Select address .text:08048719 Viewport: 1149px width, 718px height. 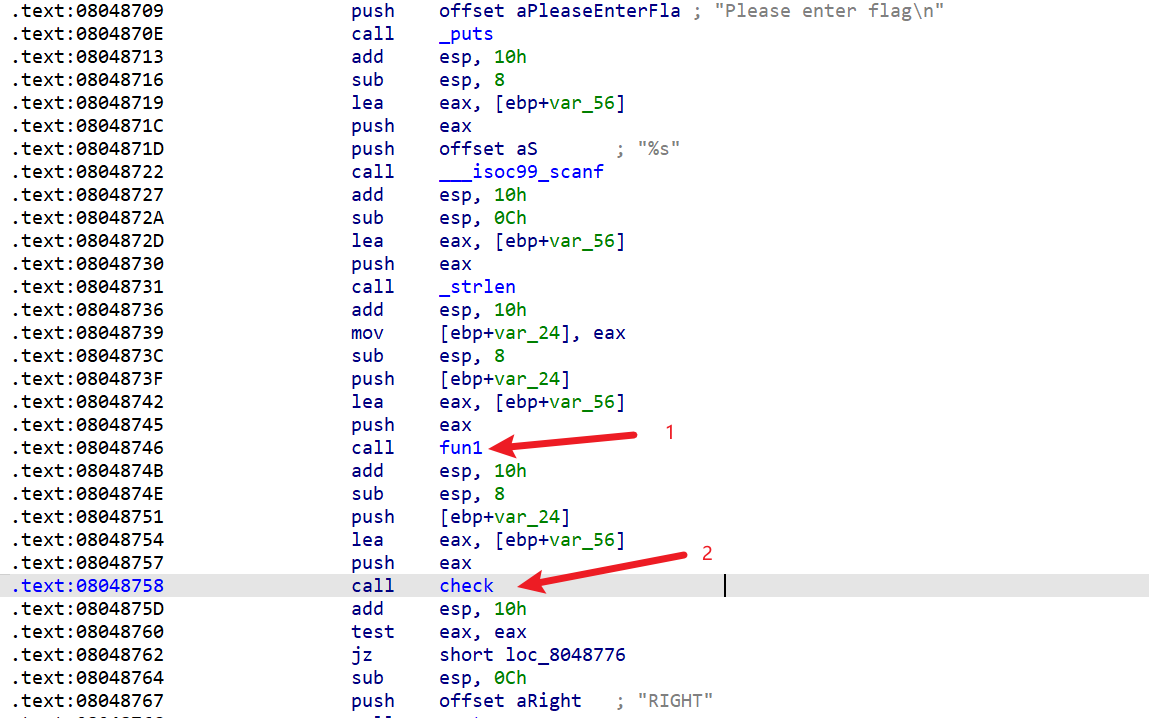click(x=87, y=103)
